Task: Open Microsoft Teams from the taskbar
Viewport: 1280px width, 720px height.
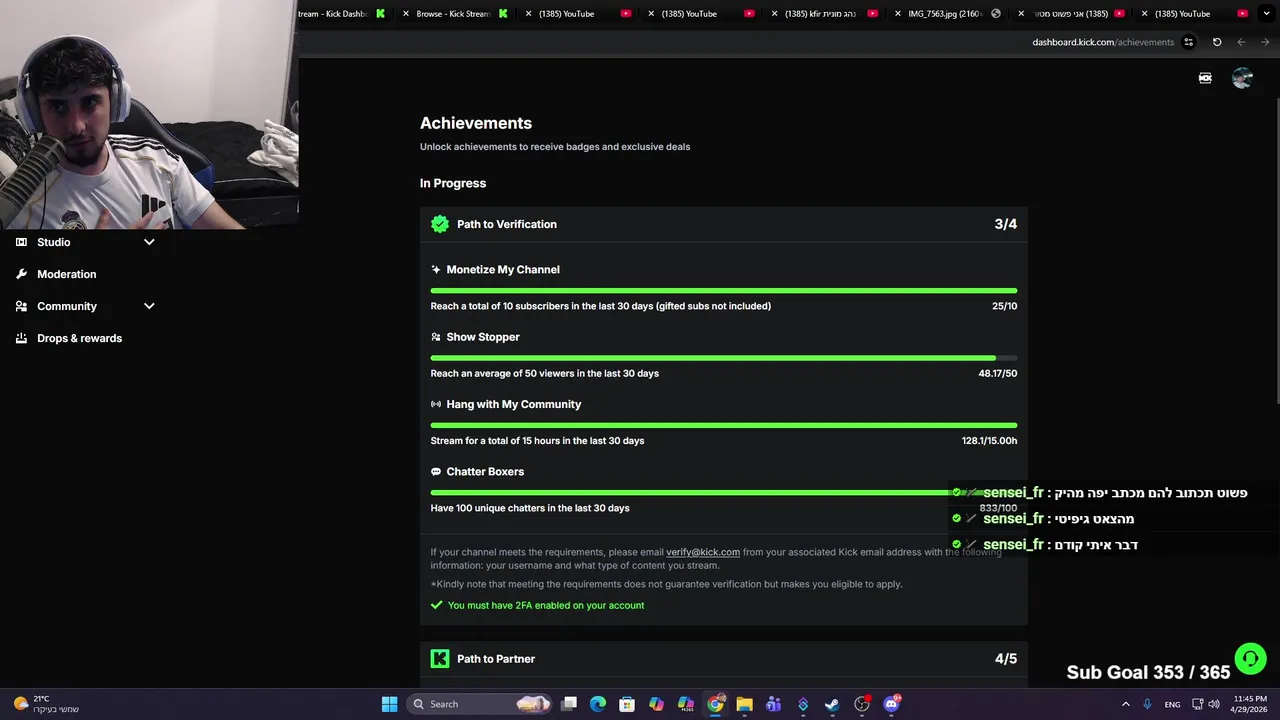Action: (773, 704)
